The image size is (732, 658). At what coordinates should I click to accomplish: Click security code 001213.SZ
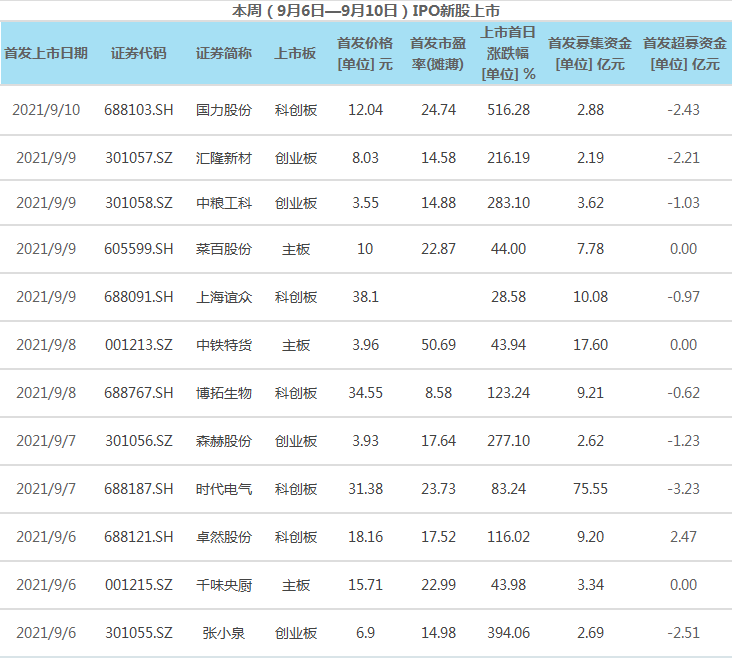[138, 345]
